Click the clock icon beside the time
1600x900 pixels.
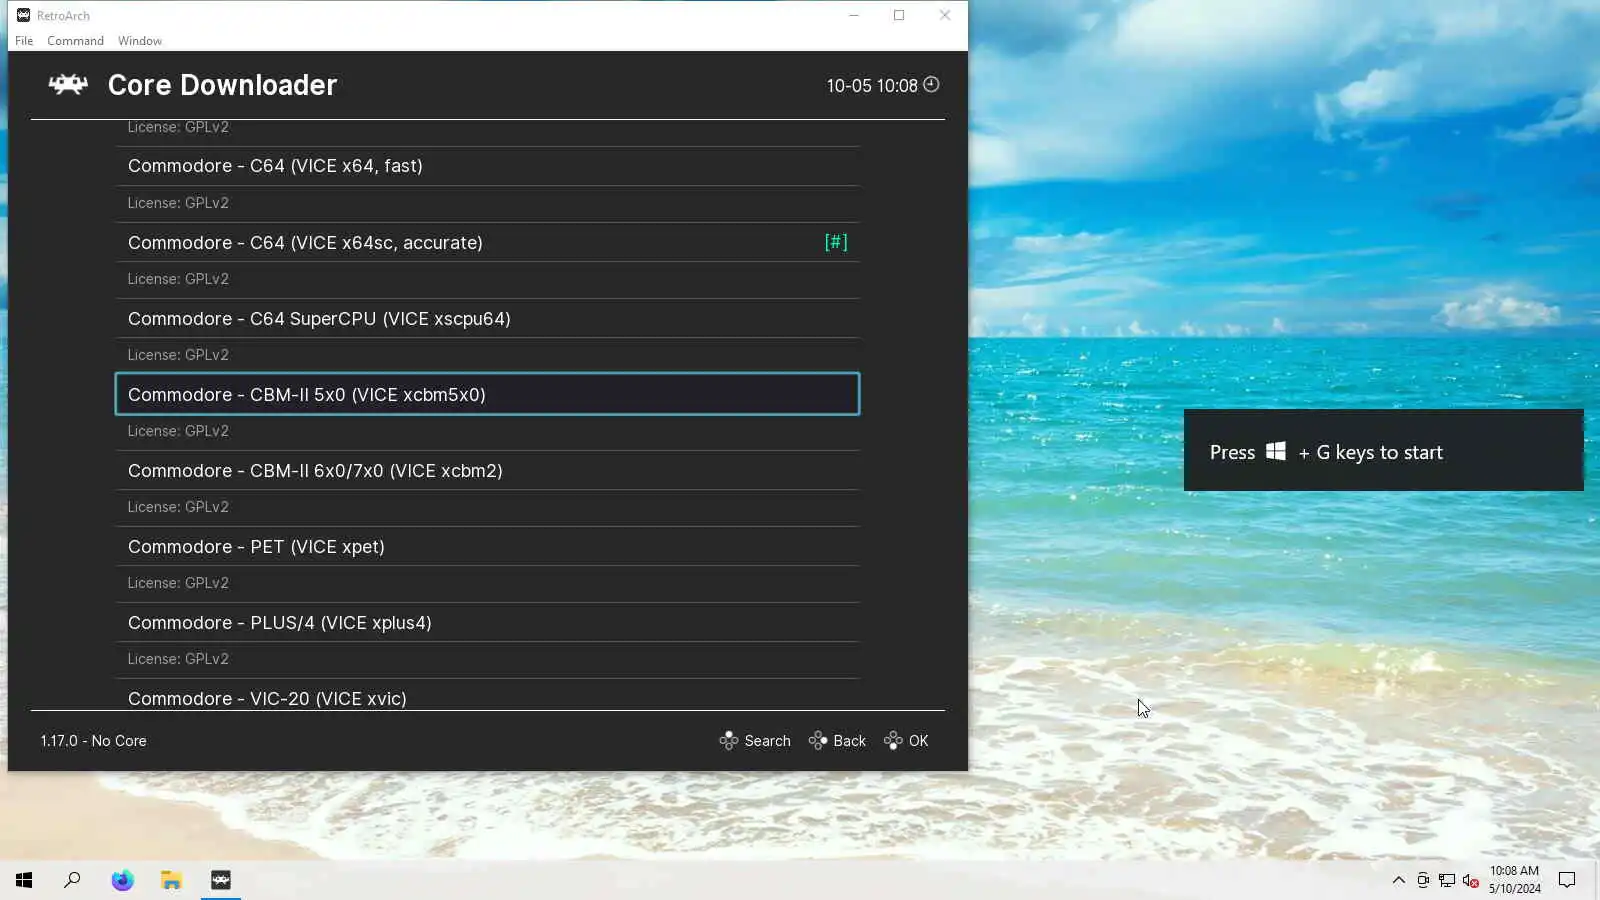(931, 85)
